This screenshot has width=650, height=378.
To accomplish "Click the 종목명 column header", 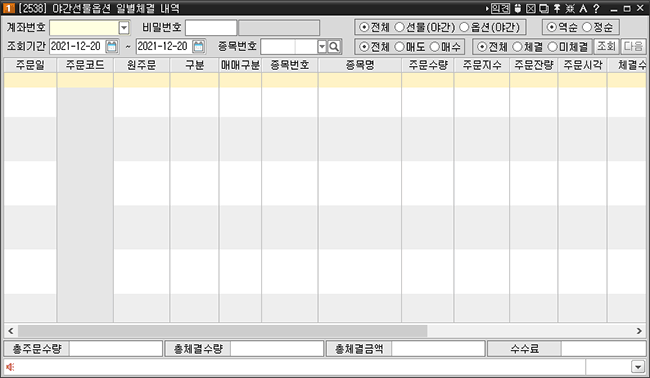I will [x=360, y=65].
